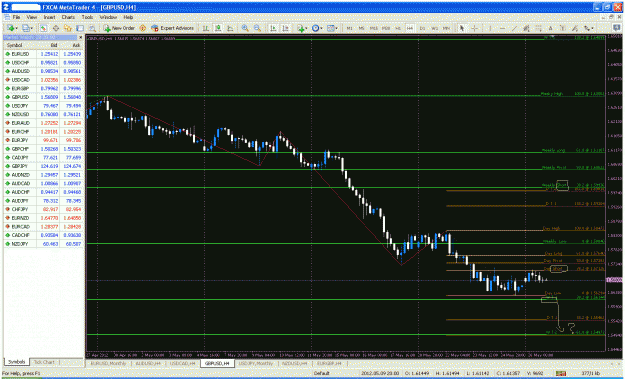Zoom out on the chart
Screen dimensions: 625x379
point(257,28)
